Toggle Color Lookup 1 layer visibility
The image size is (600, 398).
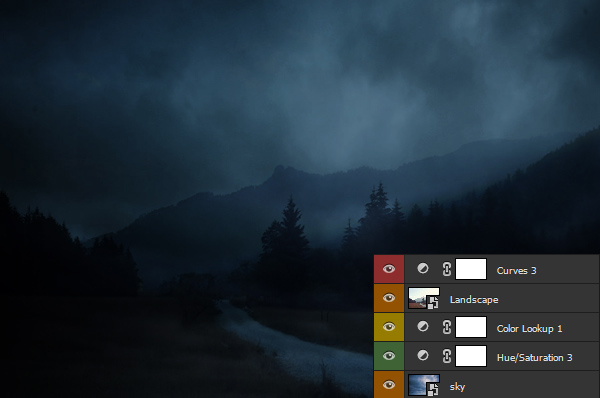tap(389, 327)
